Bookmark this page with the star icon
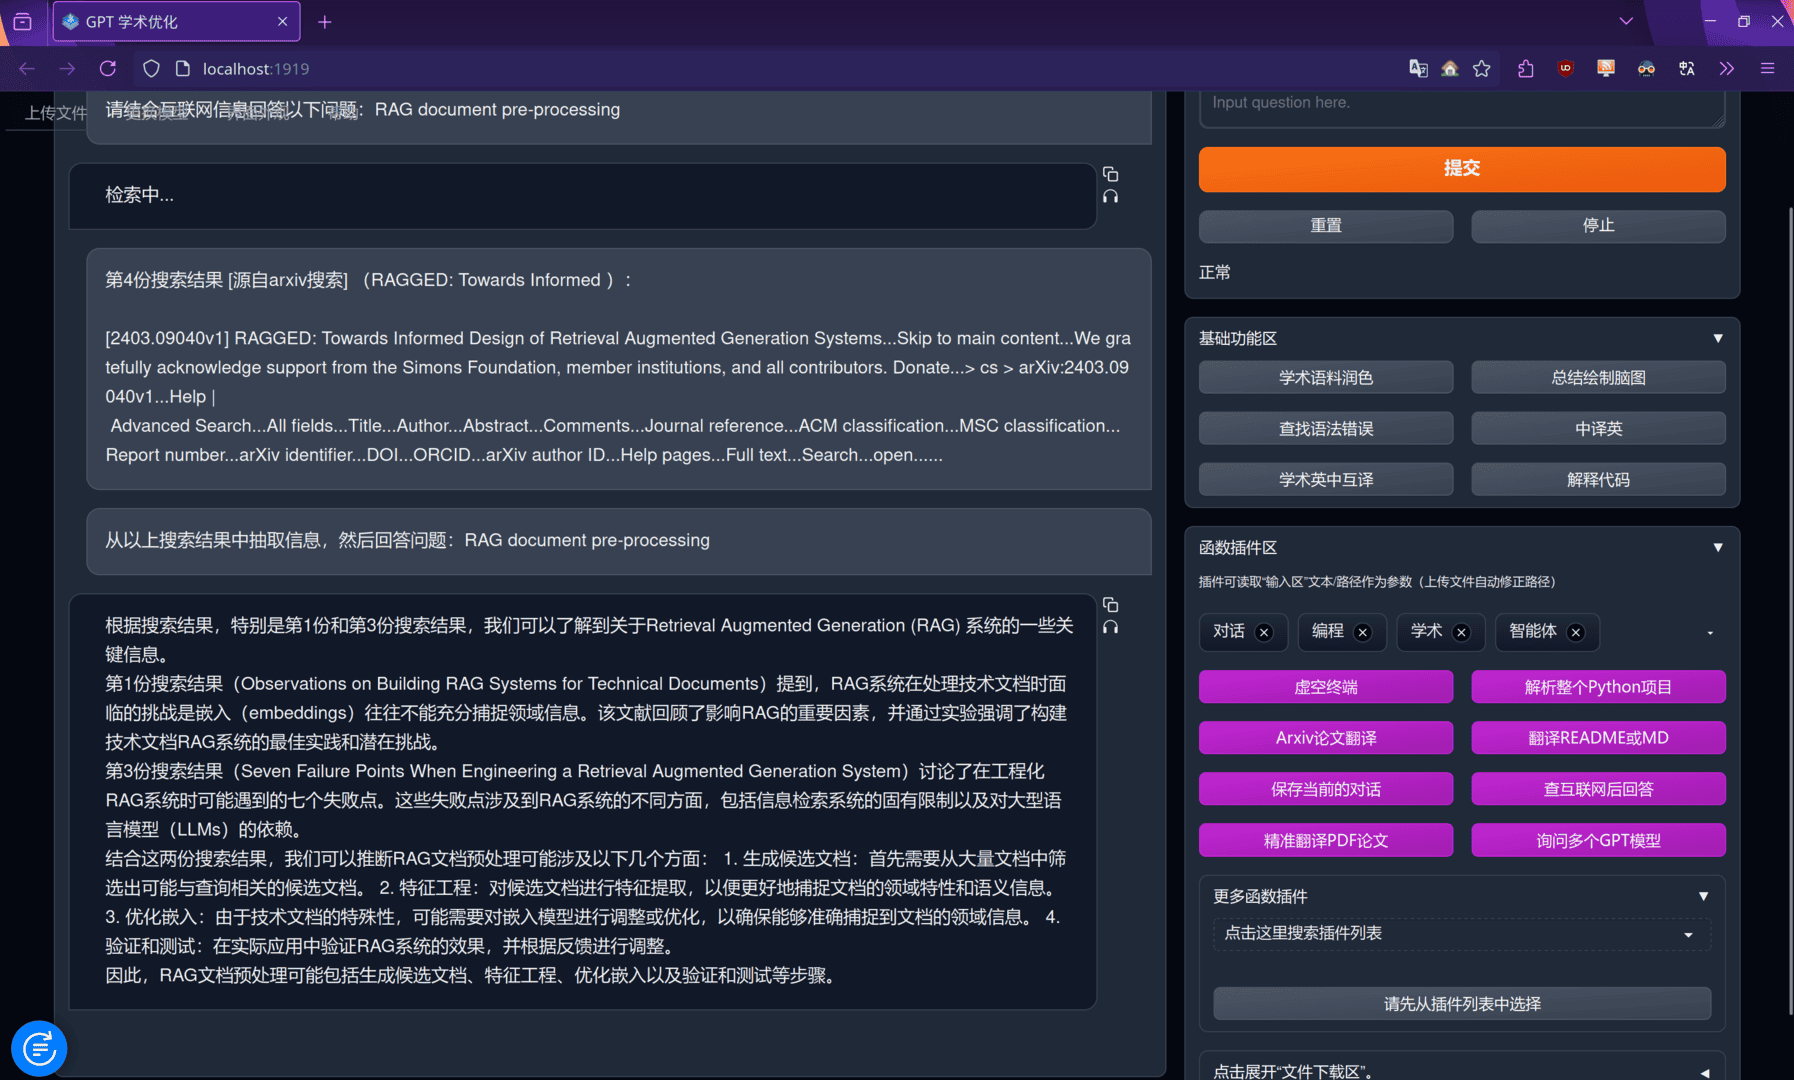Image resolution: width=1794 pixels, height=1080 pixels. point(1482,68)
